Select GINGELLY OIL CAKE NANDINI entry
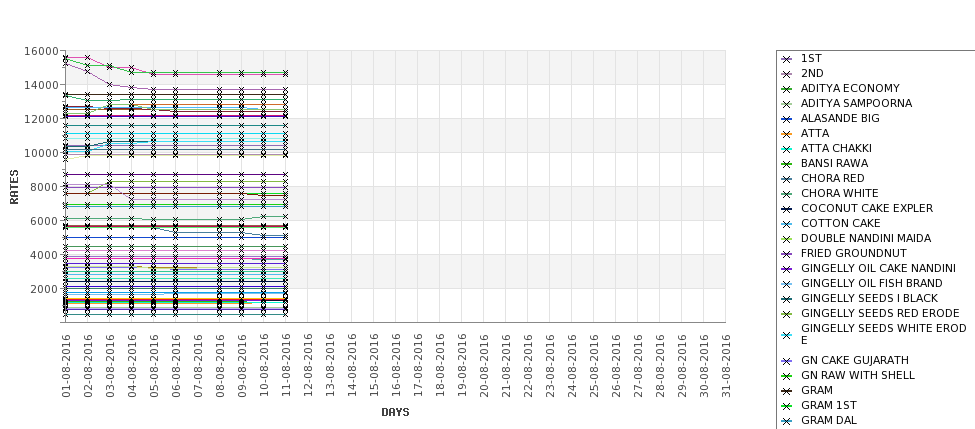The image size is (975, 429). point(879,268)
